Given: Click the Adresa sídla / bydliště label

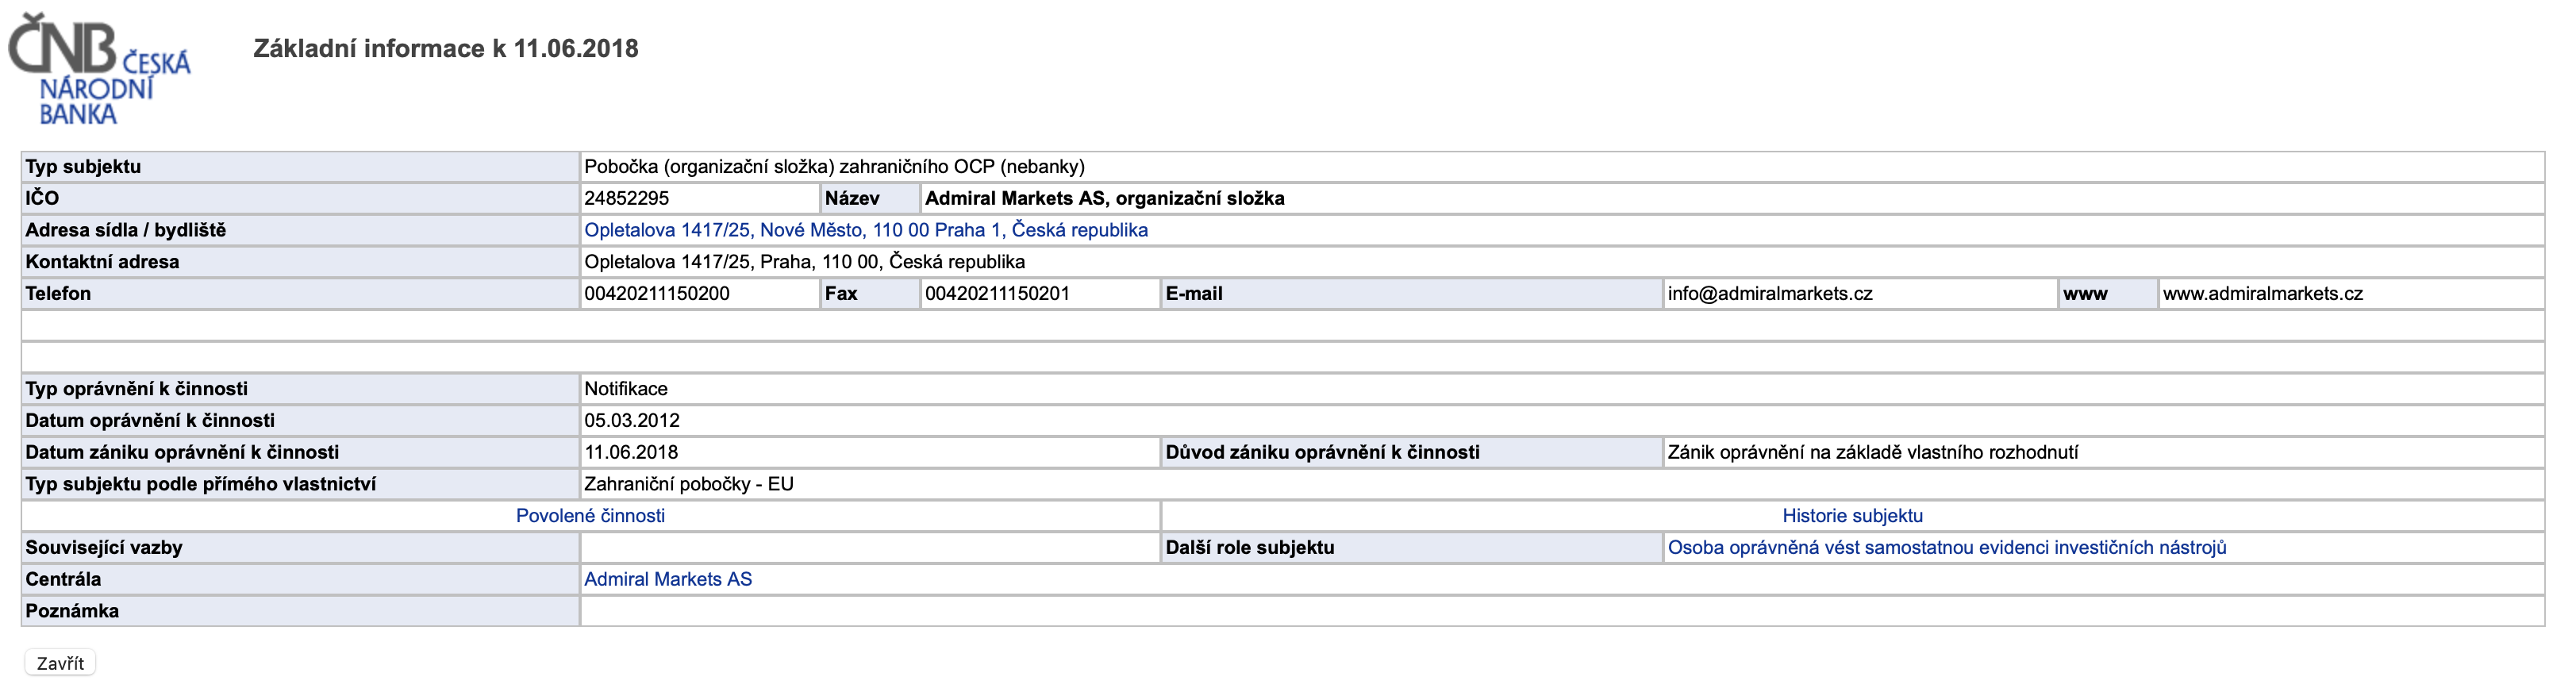Looking at the screenshot, I should coord(126,230).
